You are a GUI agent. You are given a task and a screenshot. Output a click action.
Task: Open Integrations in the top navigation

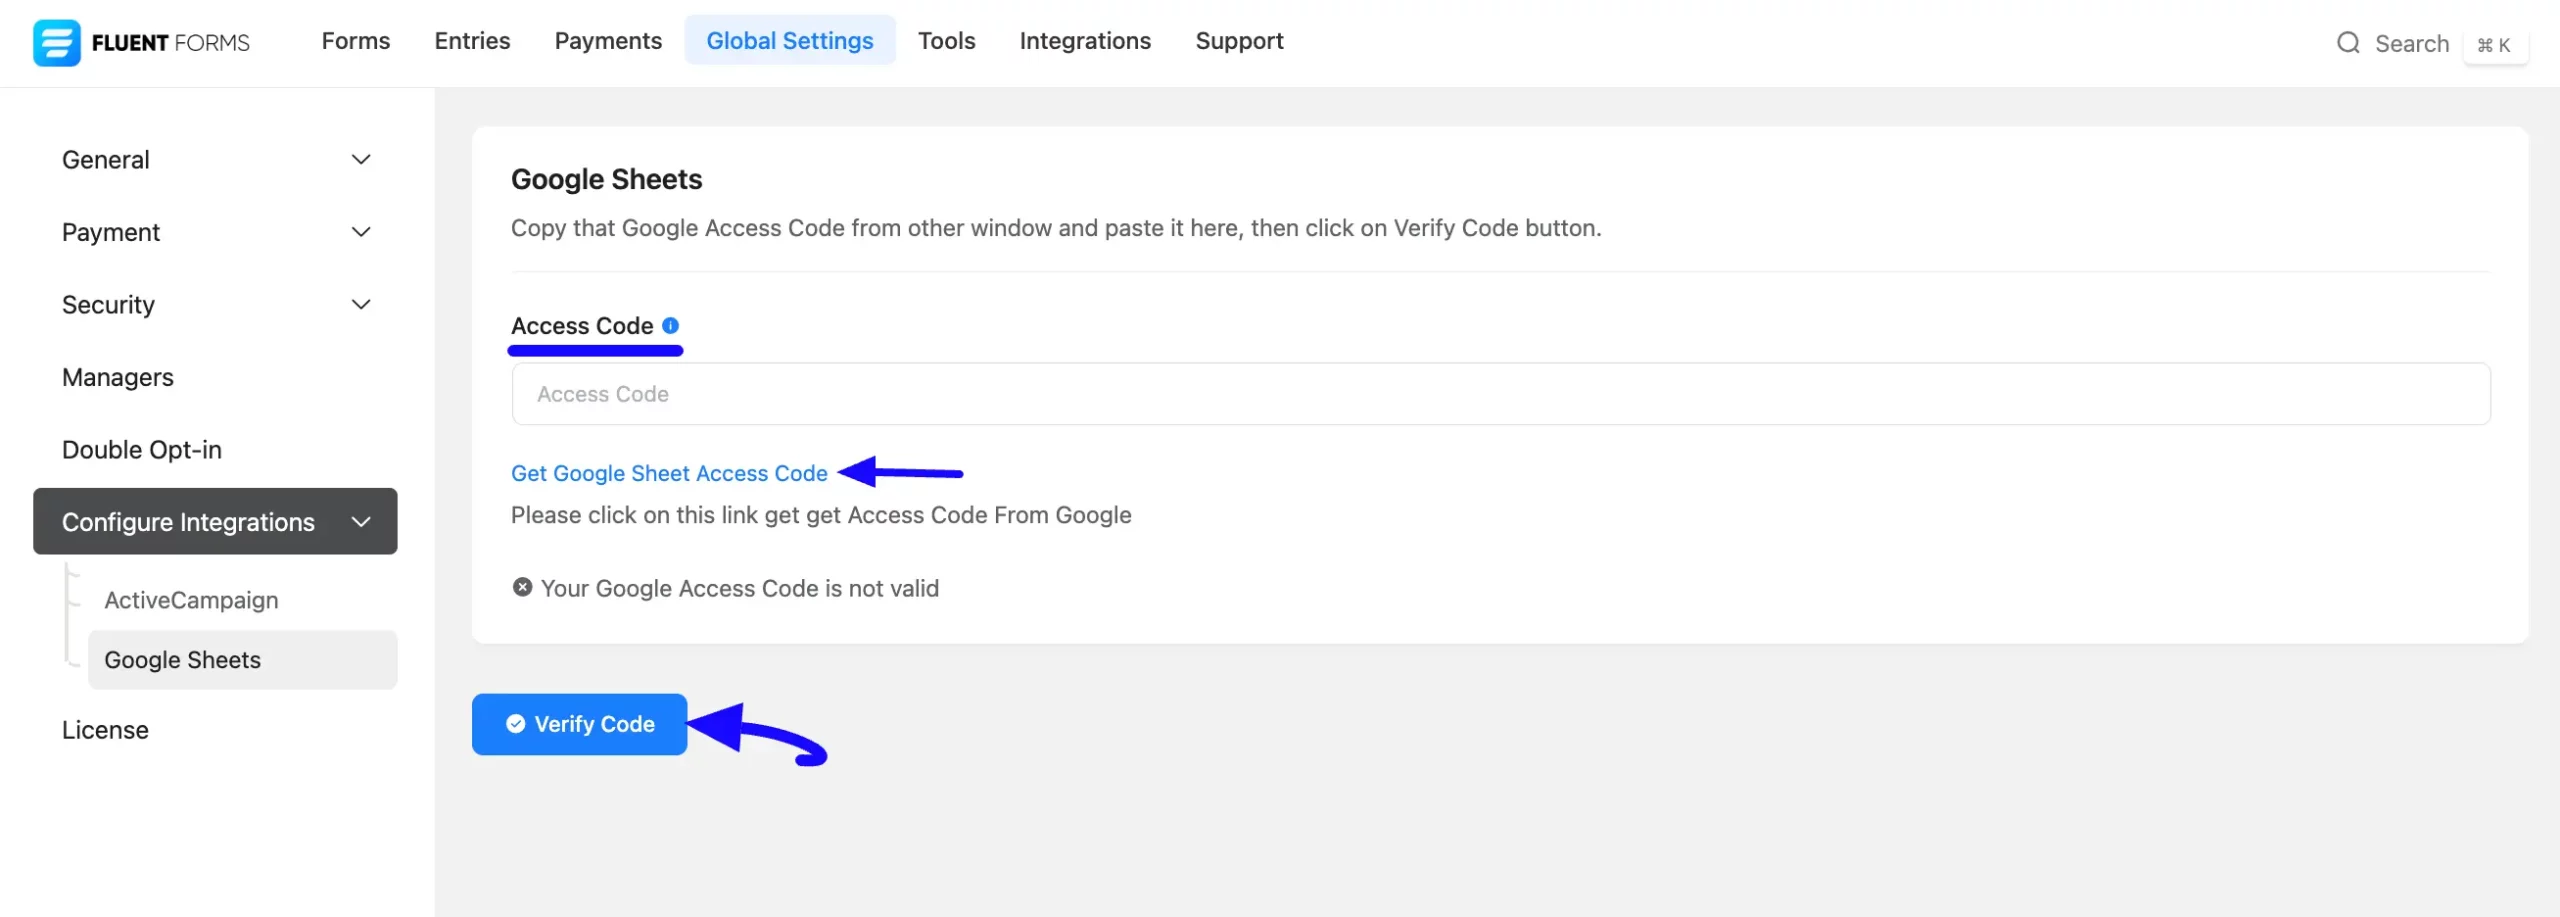tap(1085, 41)
